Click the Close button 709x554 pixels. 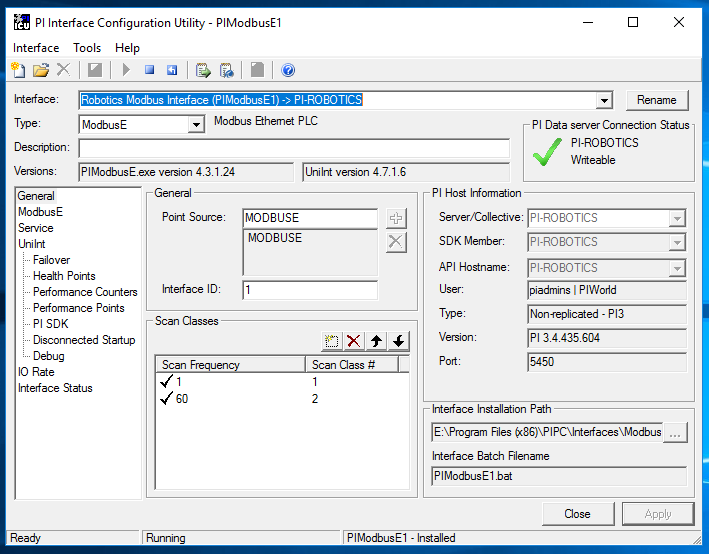pyautogui.click(x=577, y=514)
